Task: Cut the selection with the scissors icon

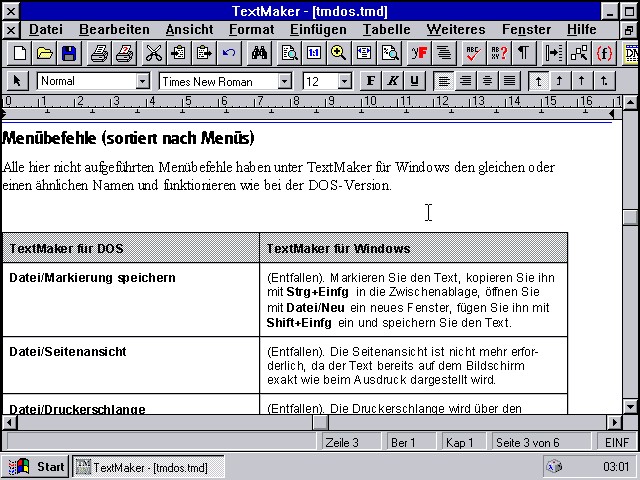Action: (x=154, y=53)
